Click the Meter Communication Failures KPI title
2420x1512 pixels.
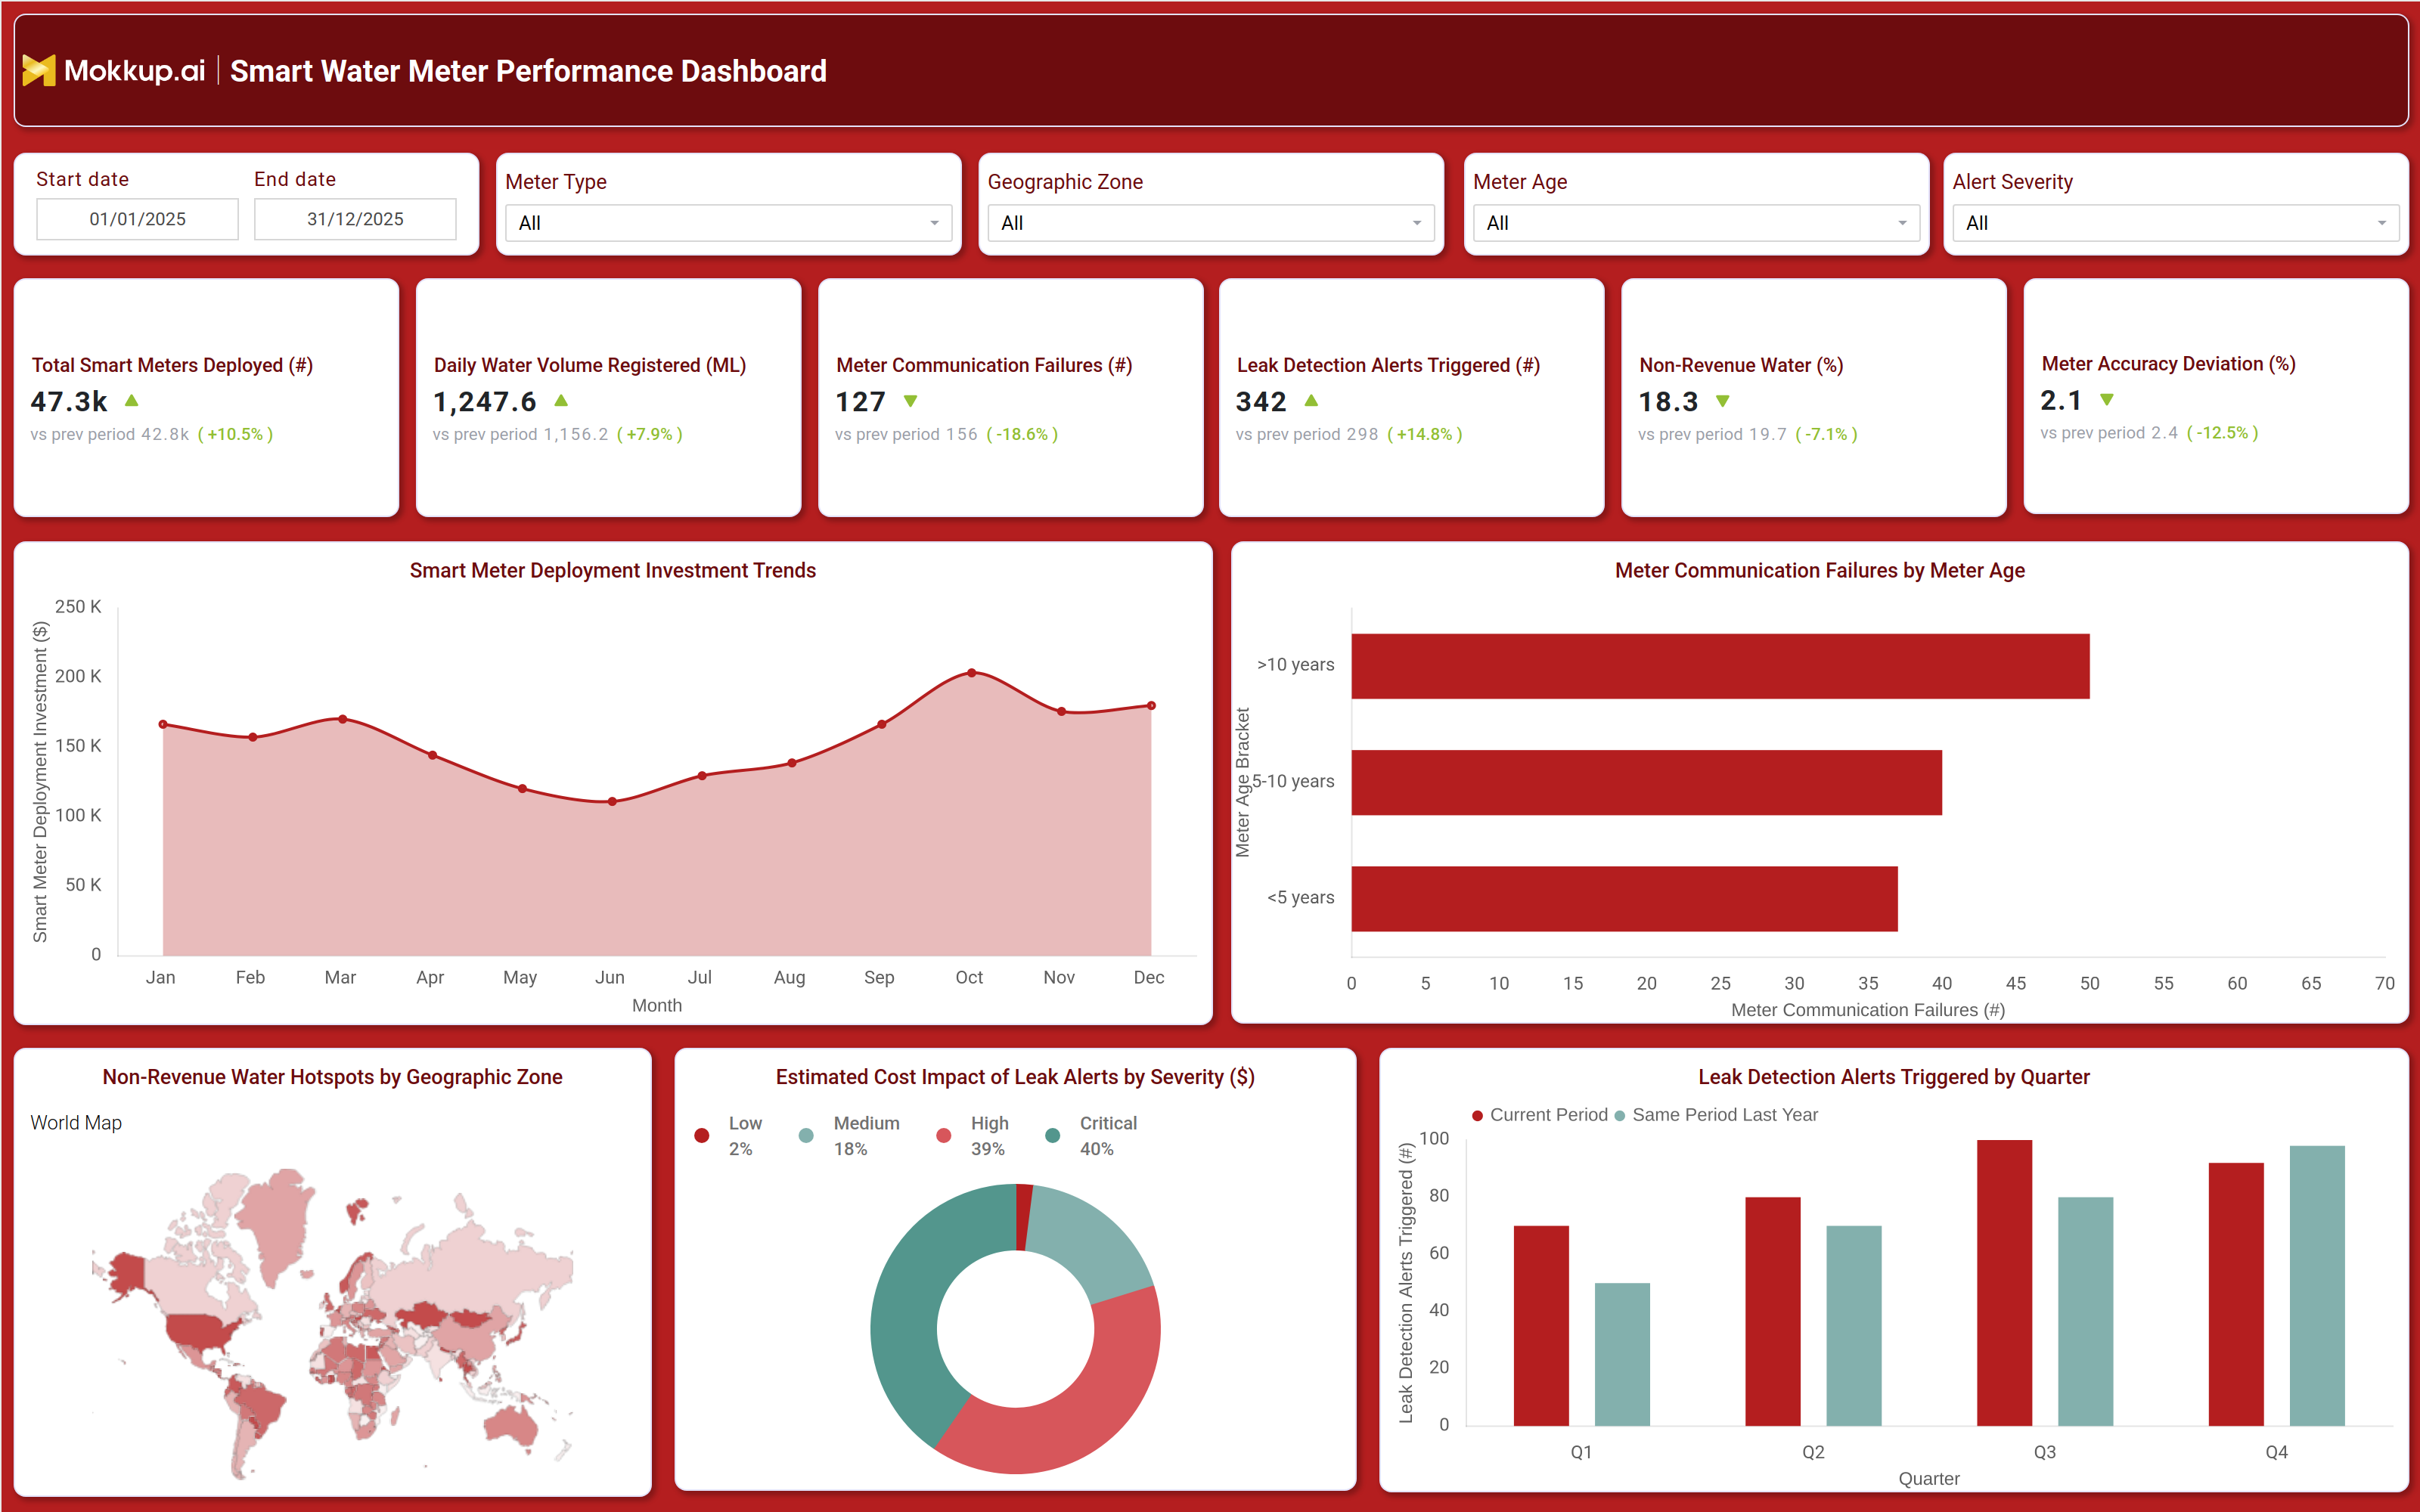pyautogui.click(x=984, y=365)
